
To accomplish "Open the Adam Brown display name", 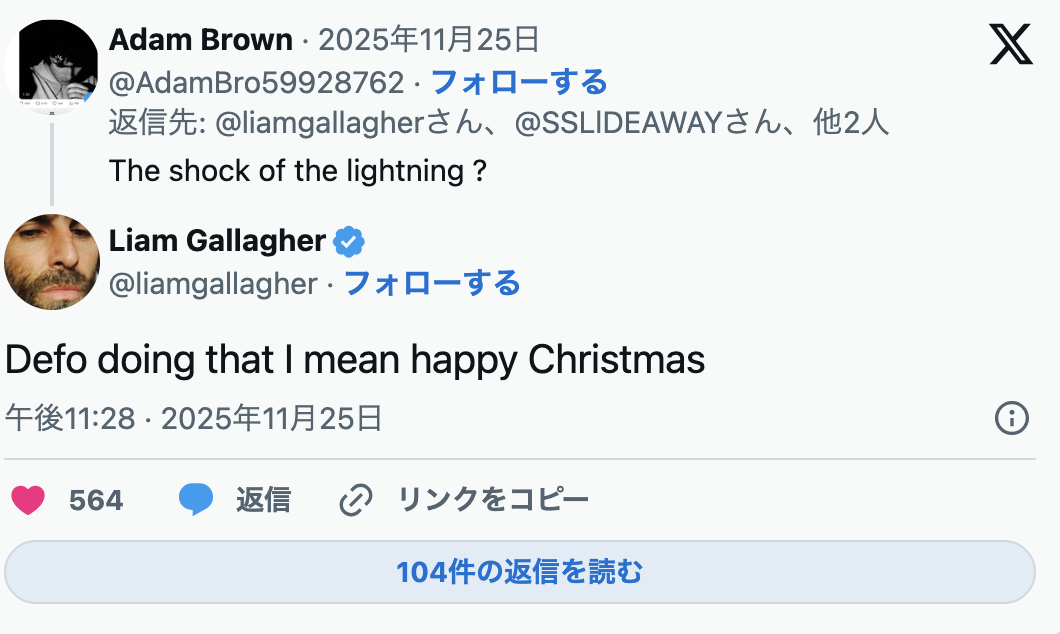I will pos(200,40).
